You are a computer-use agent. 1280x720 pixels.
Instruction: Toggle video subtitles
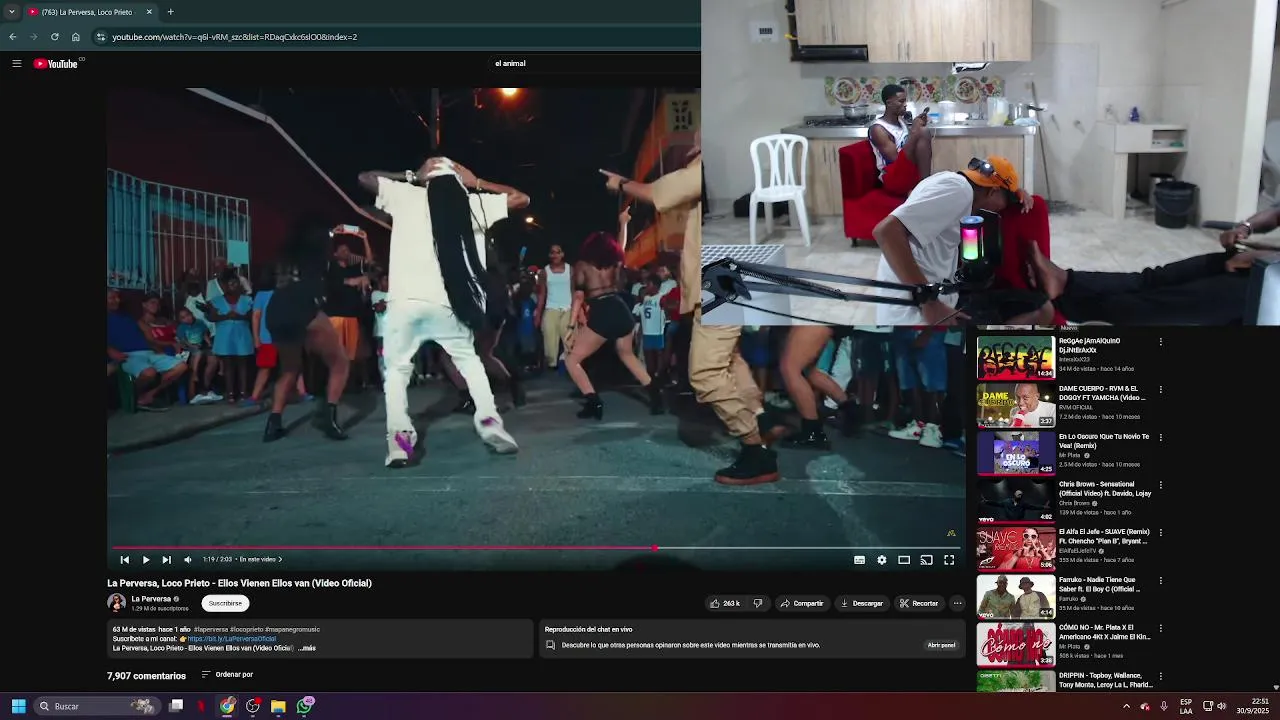click(859, 560)
